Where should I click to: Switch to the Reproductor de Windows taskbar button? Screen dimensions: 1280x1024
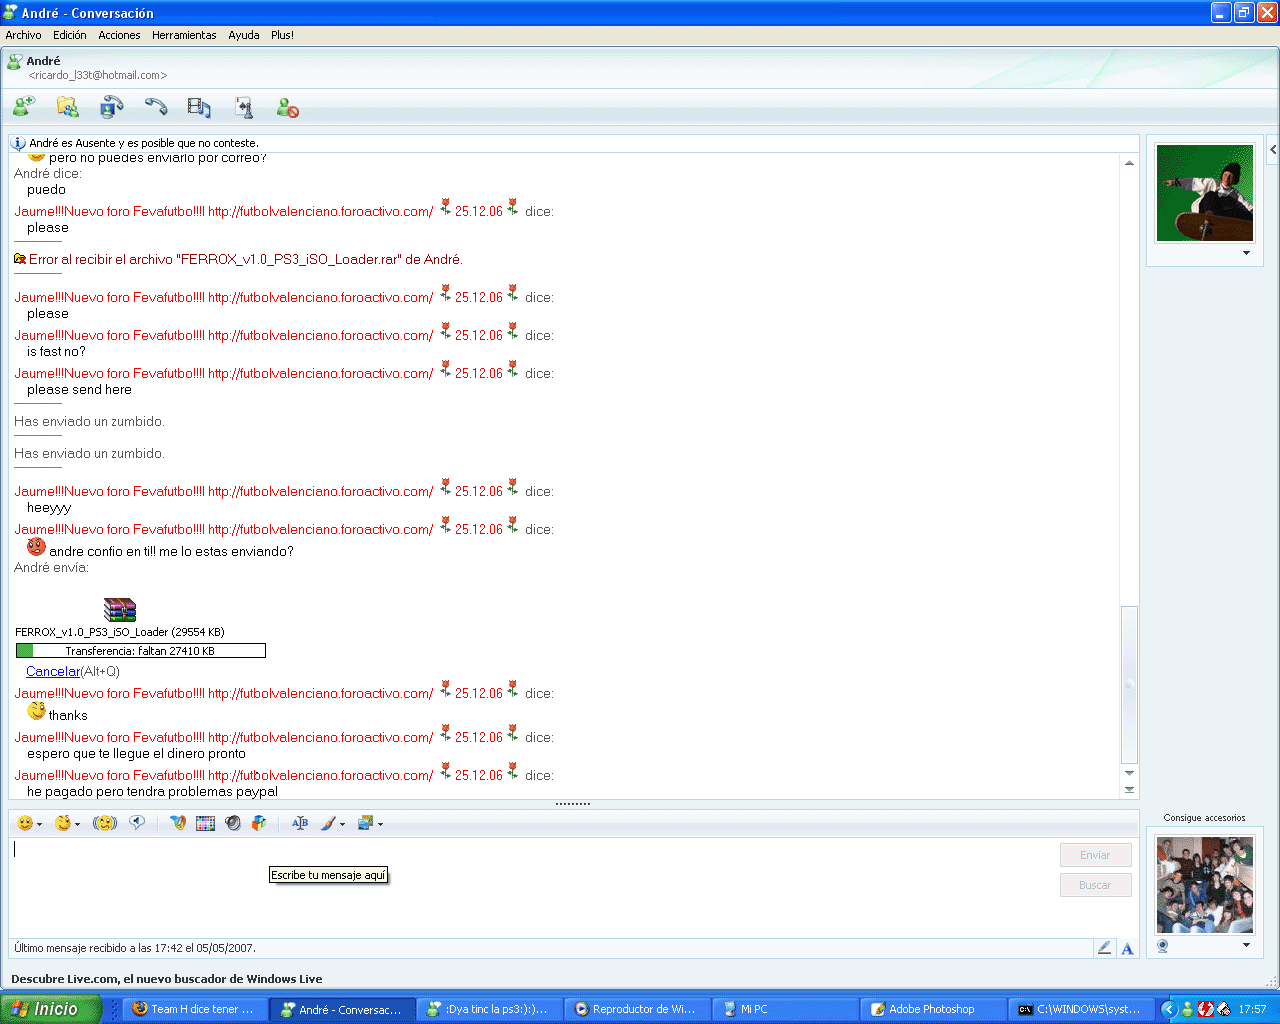[636, 1009]
